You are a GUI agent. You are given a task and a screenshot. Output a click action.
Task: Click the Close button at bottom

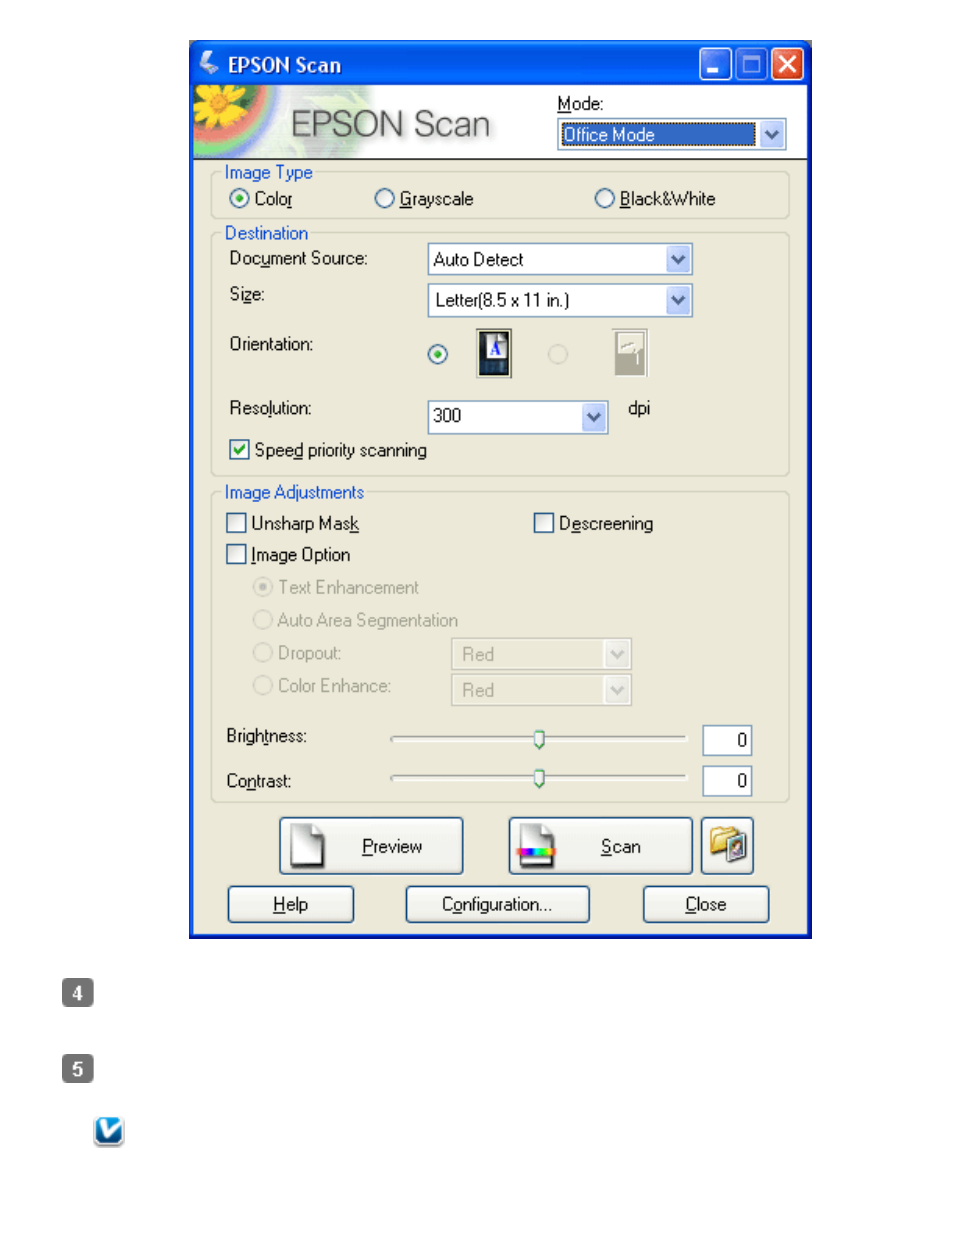point(706,904)
